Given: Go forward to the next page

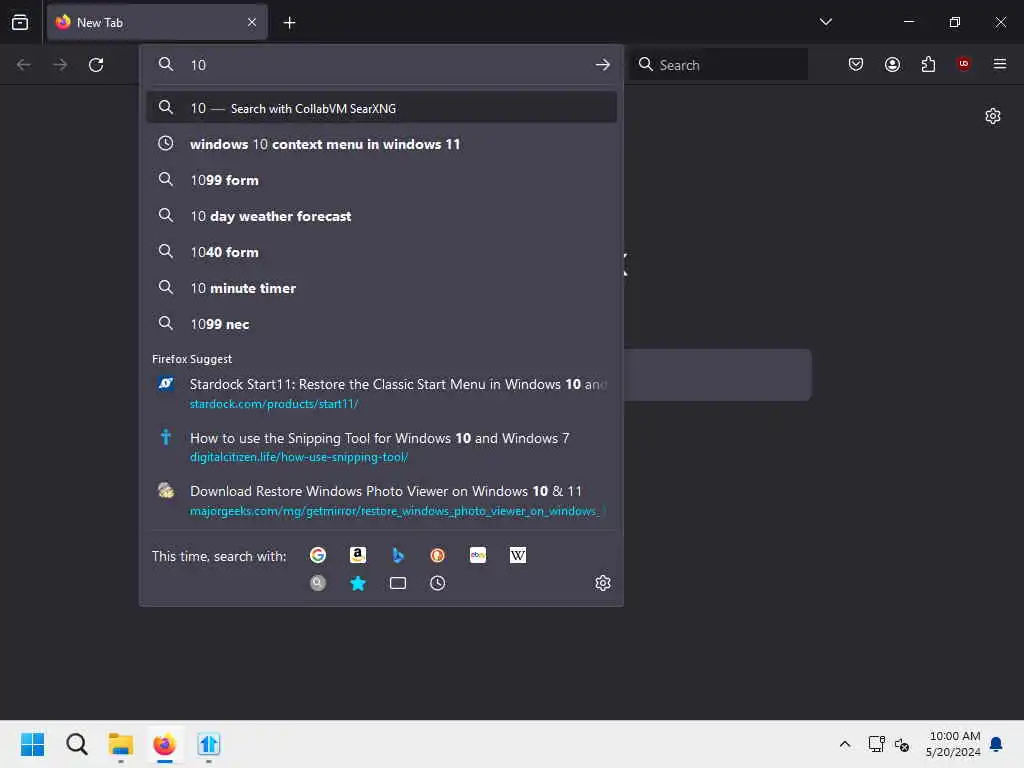Looking at the screenshot, I should click(59, 65).
